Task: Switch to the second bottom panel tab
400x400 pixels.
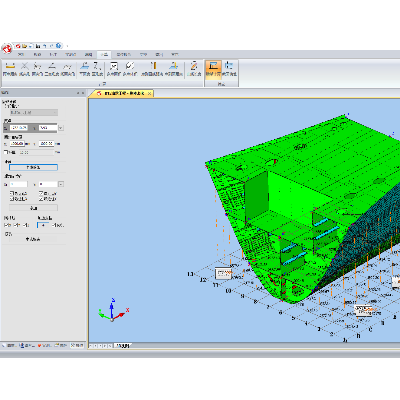Action: tap(27, 345)
